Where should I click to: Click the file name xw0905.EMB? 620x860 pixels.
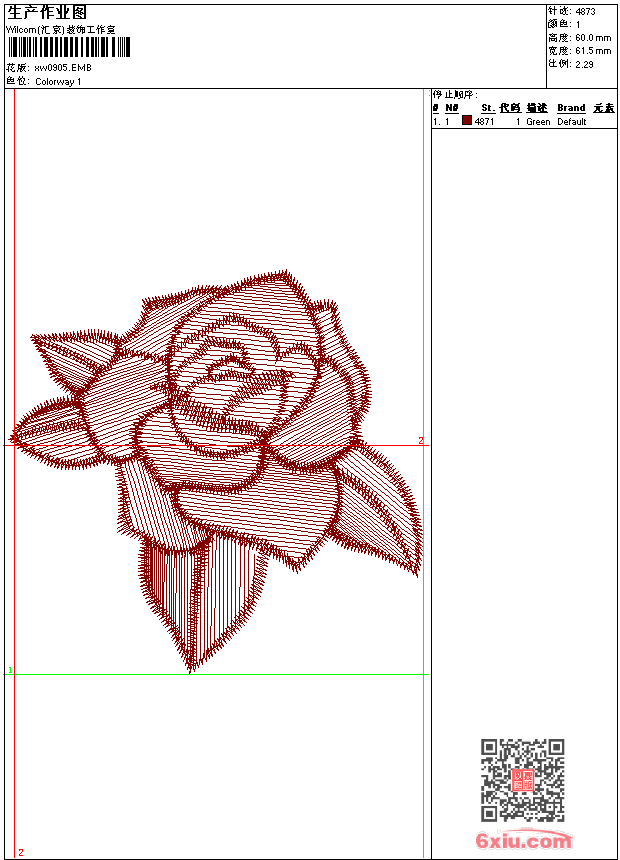pos(62,68)
